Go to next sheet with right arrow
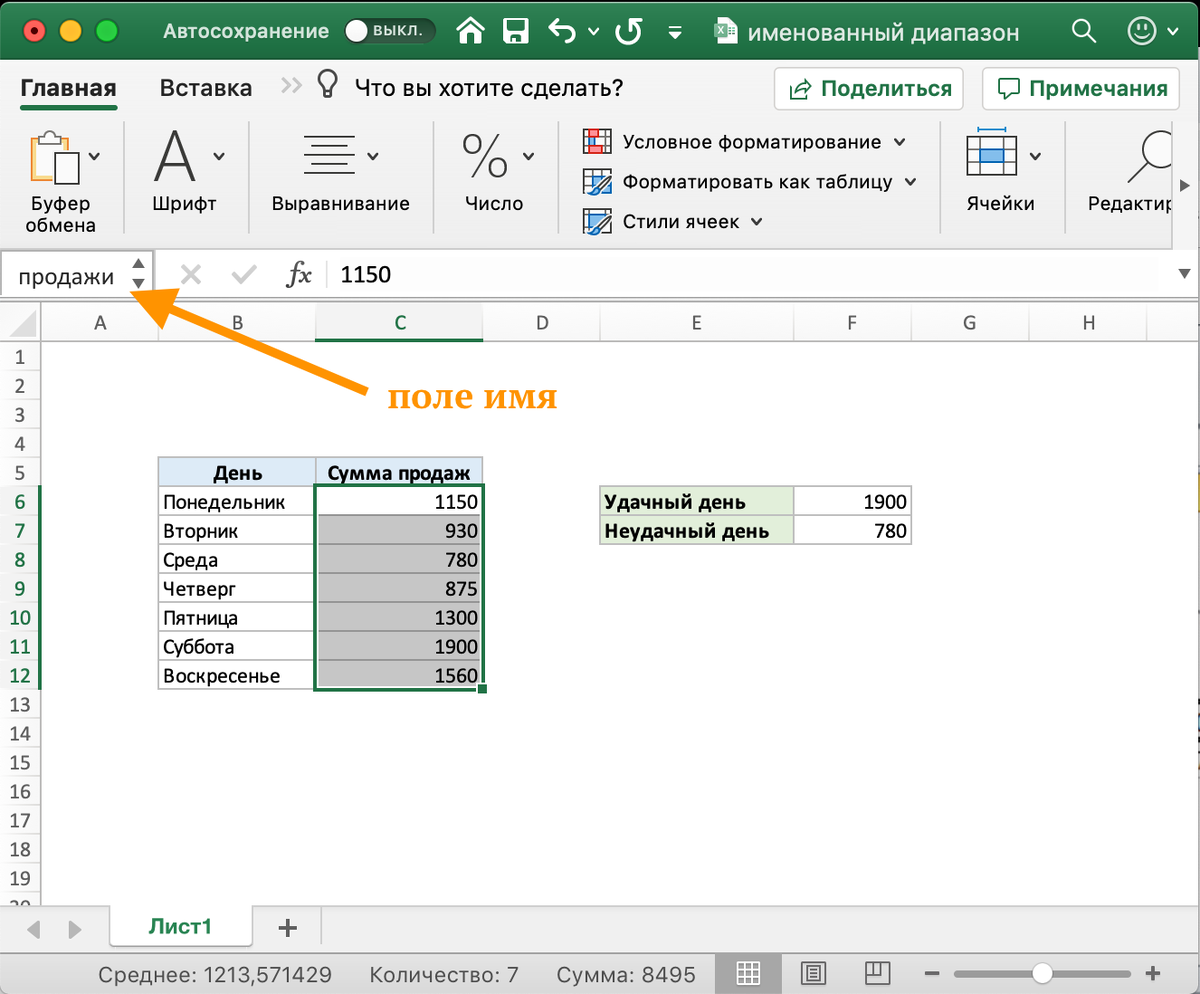Viewport: 1200px width, 994px height. click(x=75, y=929)
